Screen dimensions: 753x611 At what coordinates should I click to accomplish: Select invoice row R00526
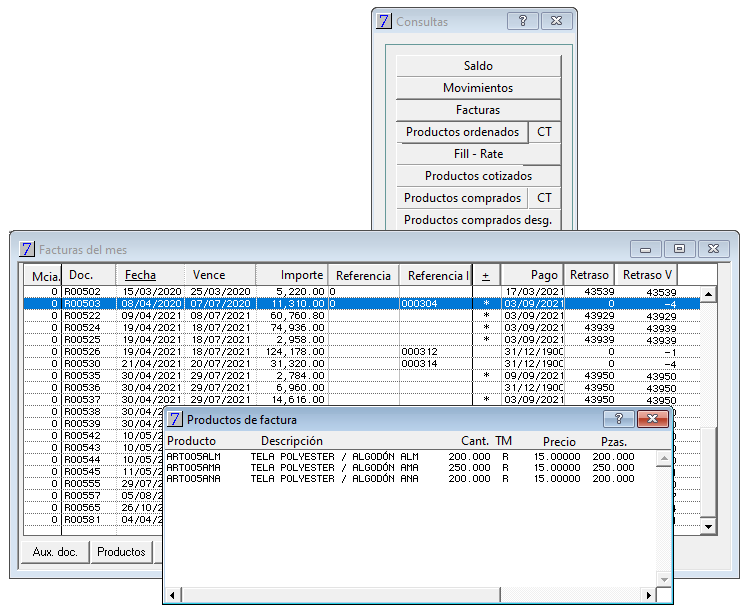point(362,352)
